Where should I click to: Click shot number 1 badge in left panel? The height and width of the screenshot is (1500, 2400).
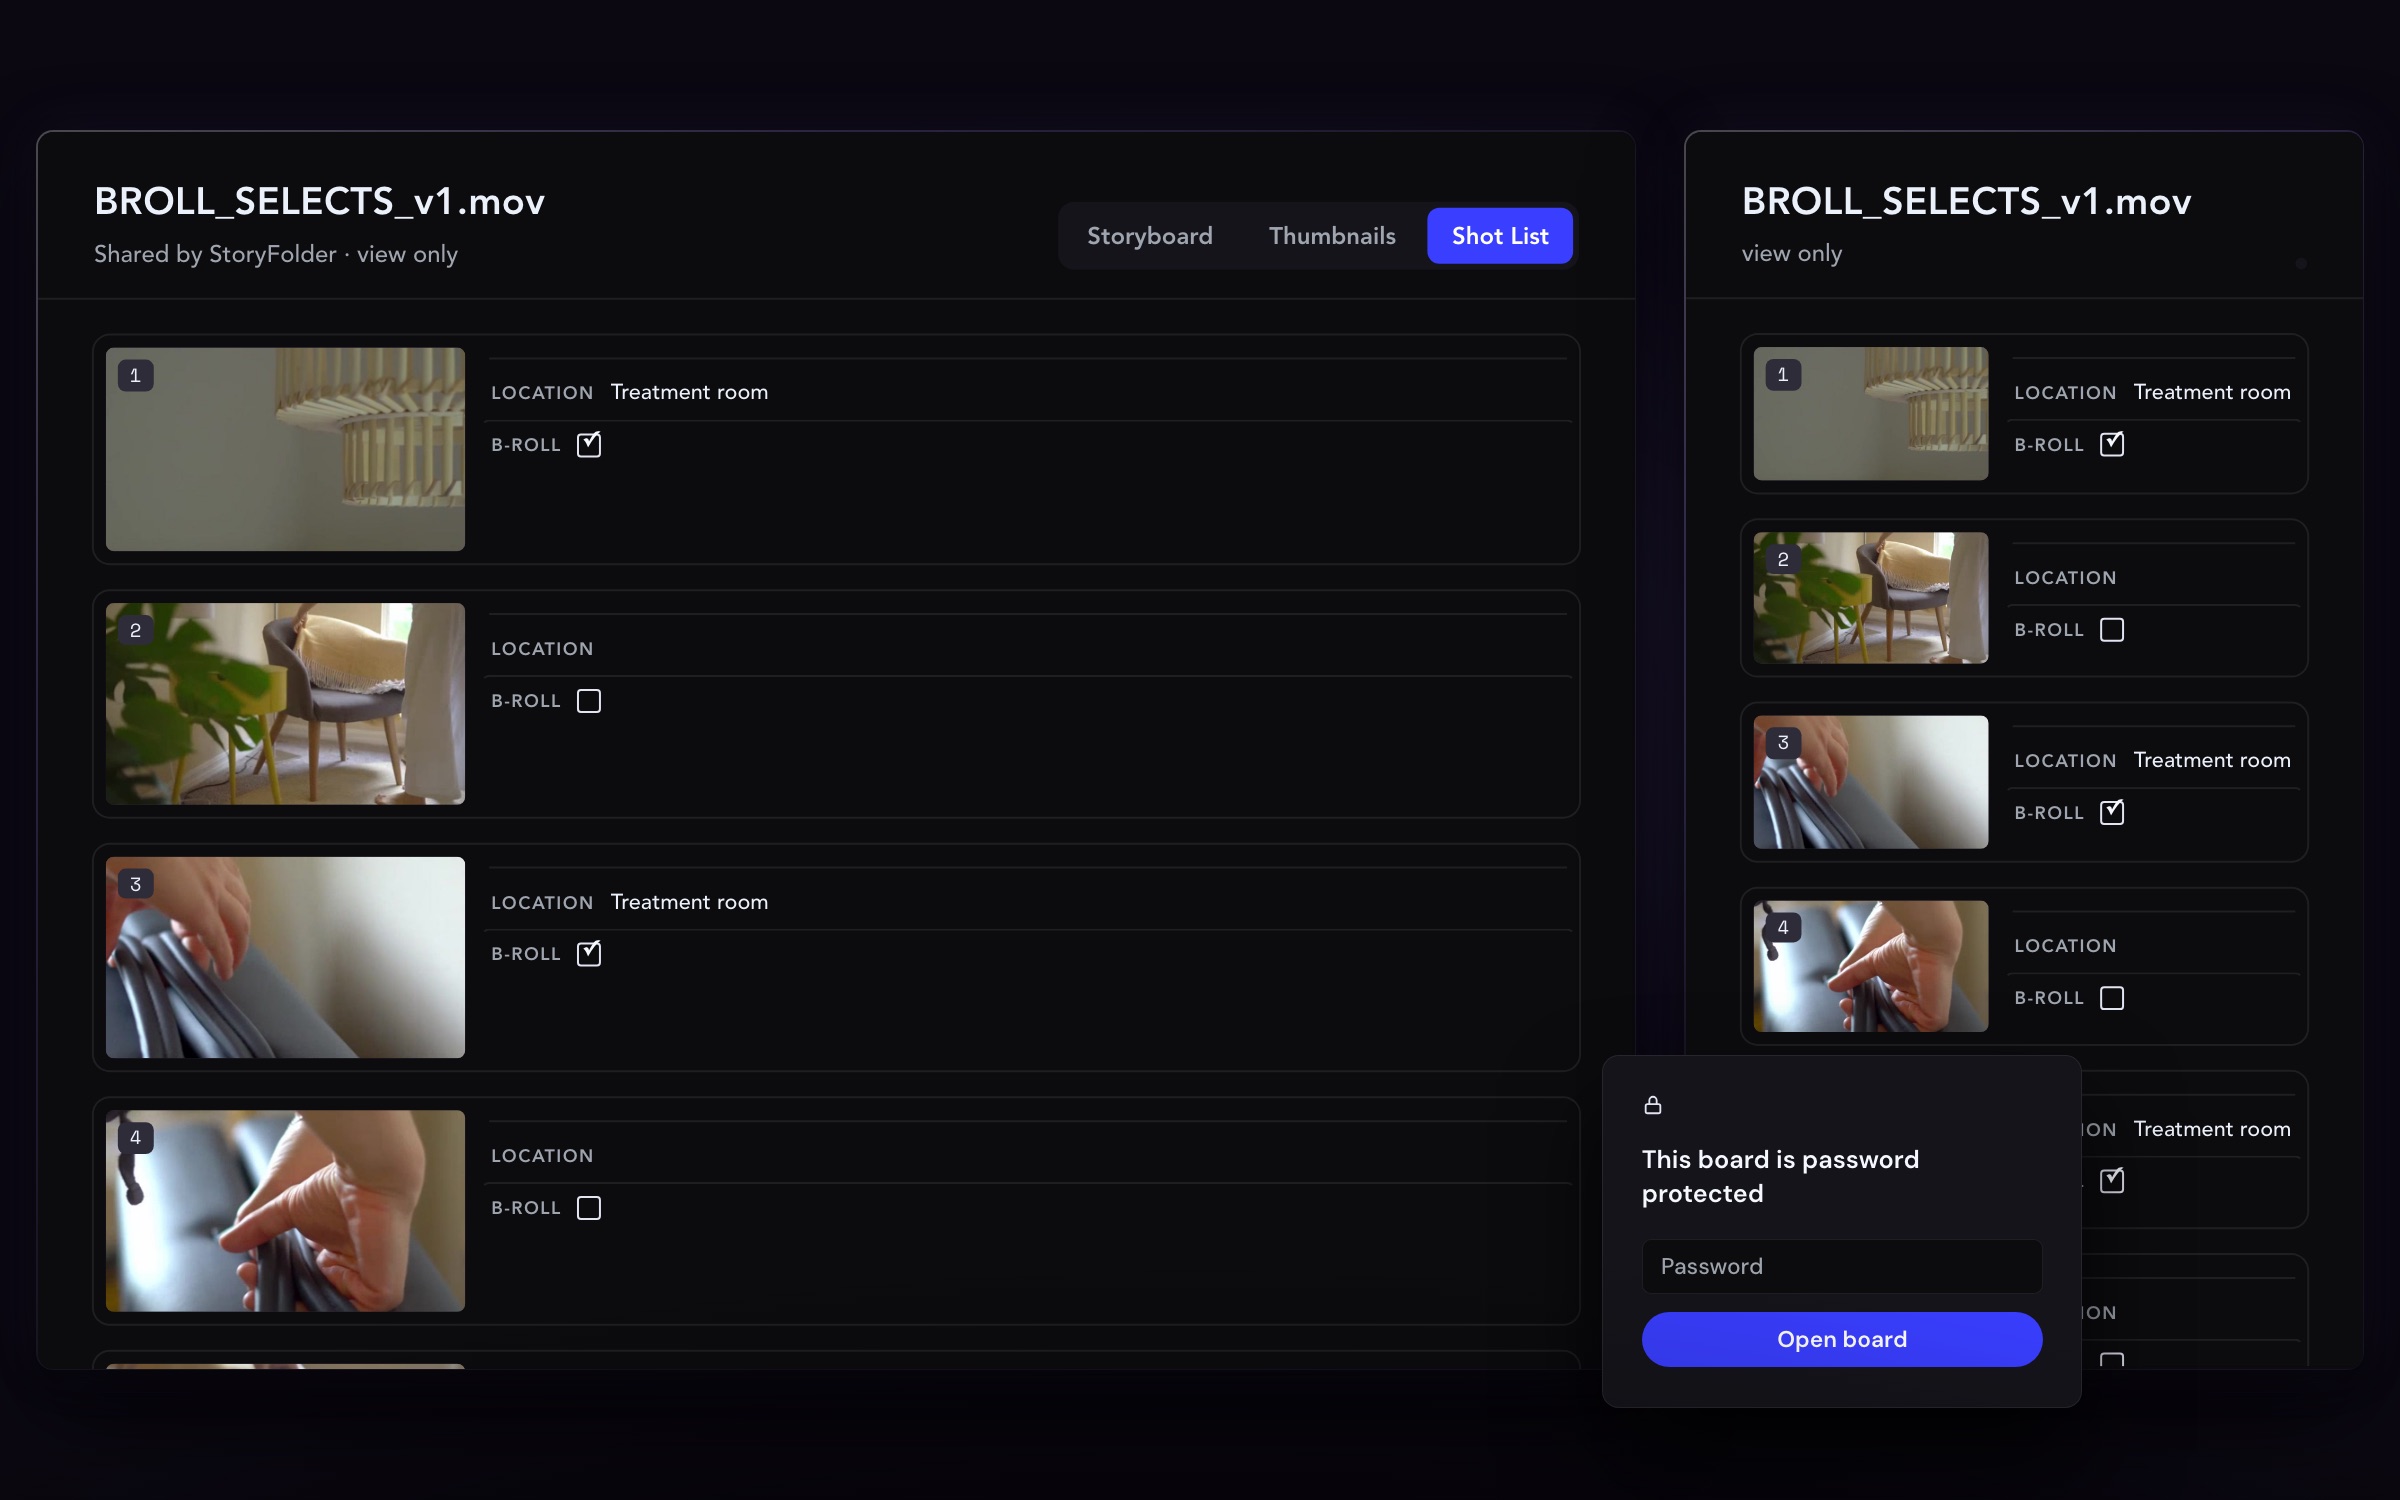136,376
